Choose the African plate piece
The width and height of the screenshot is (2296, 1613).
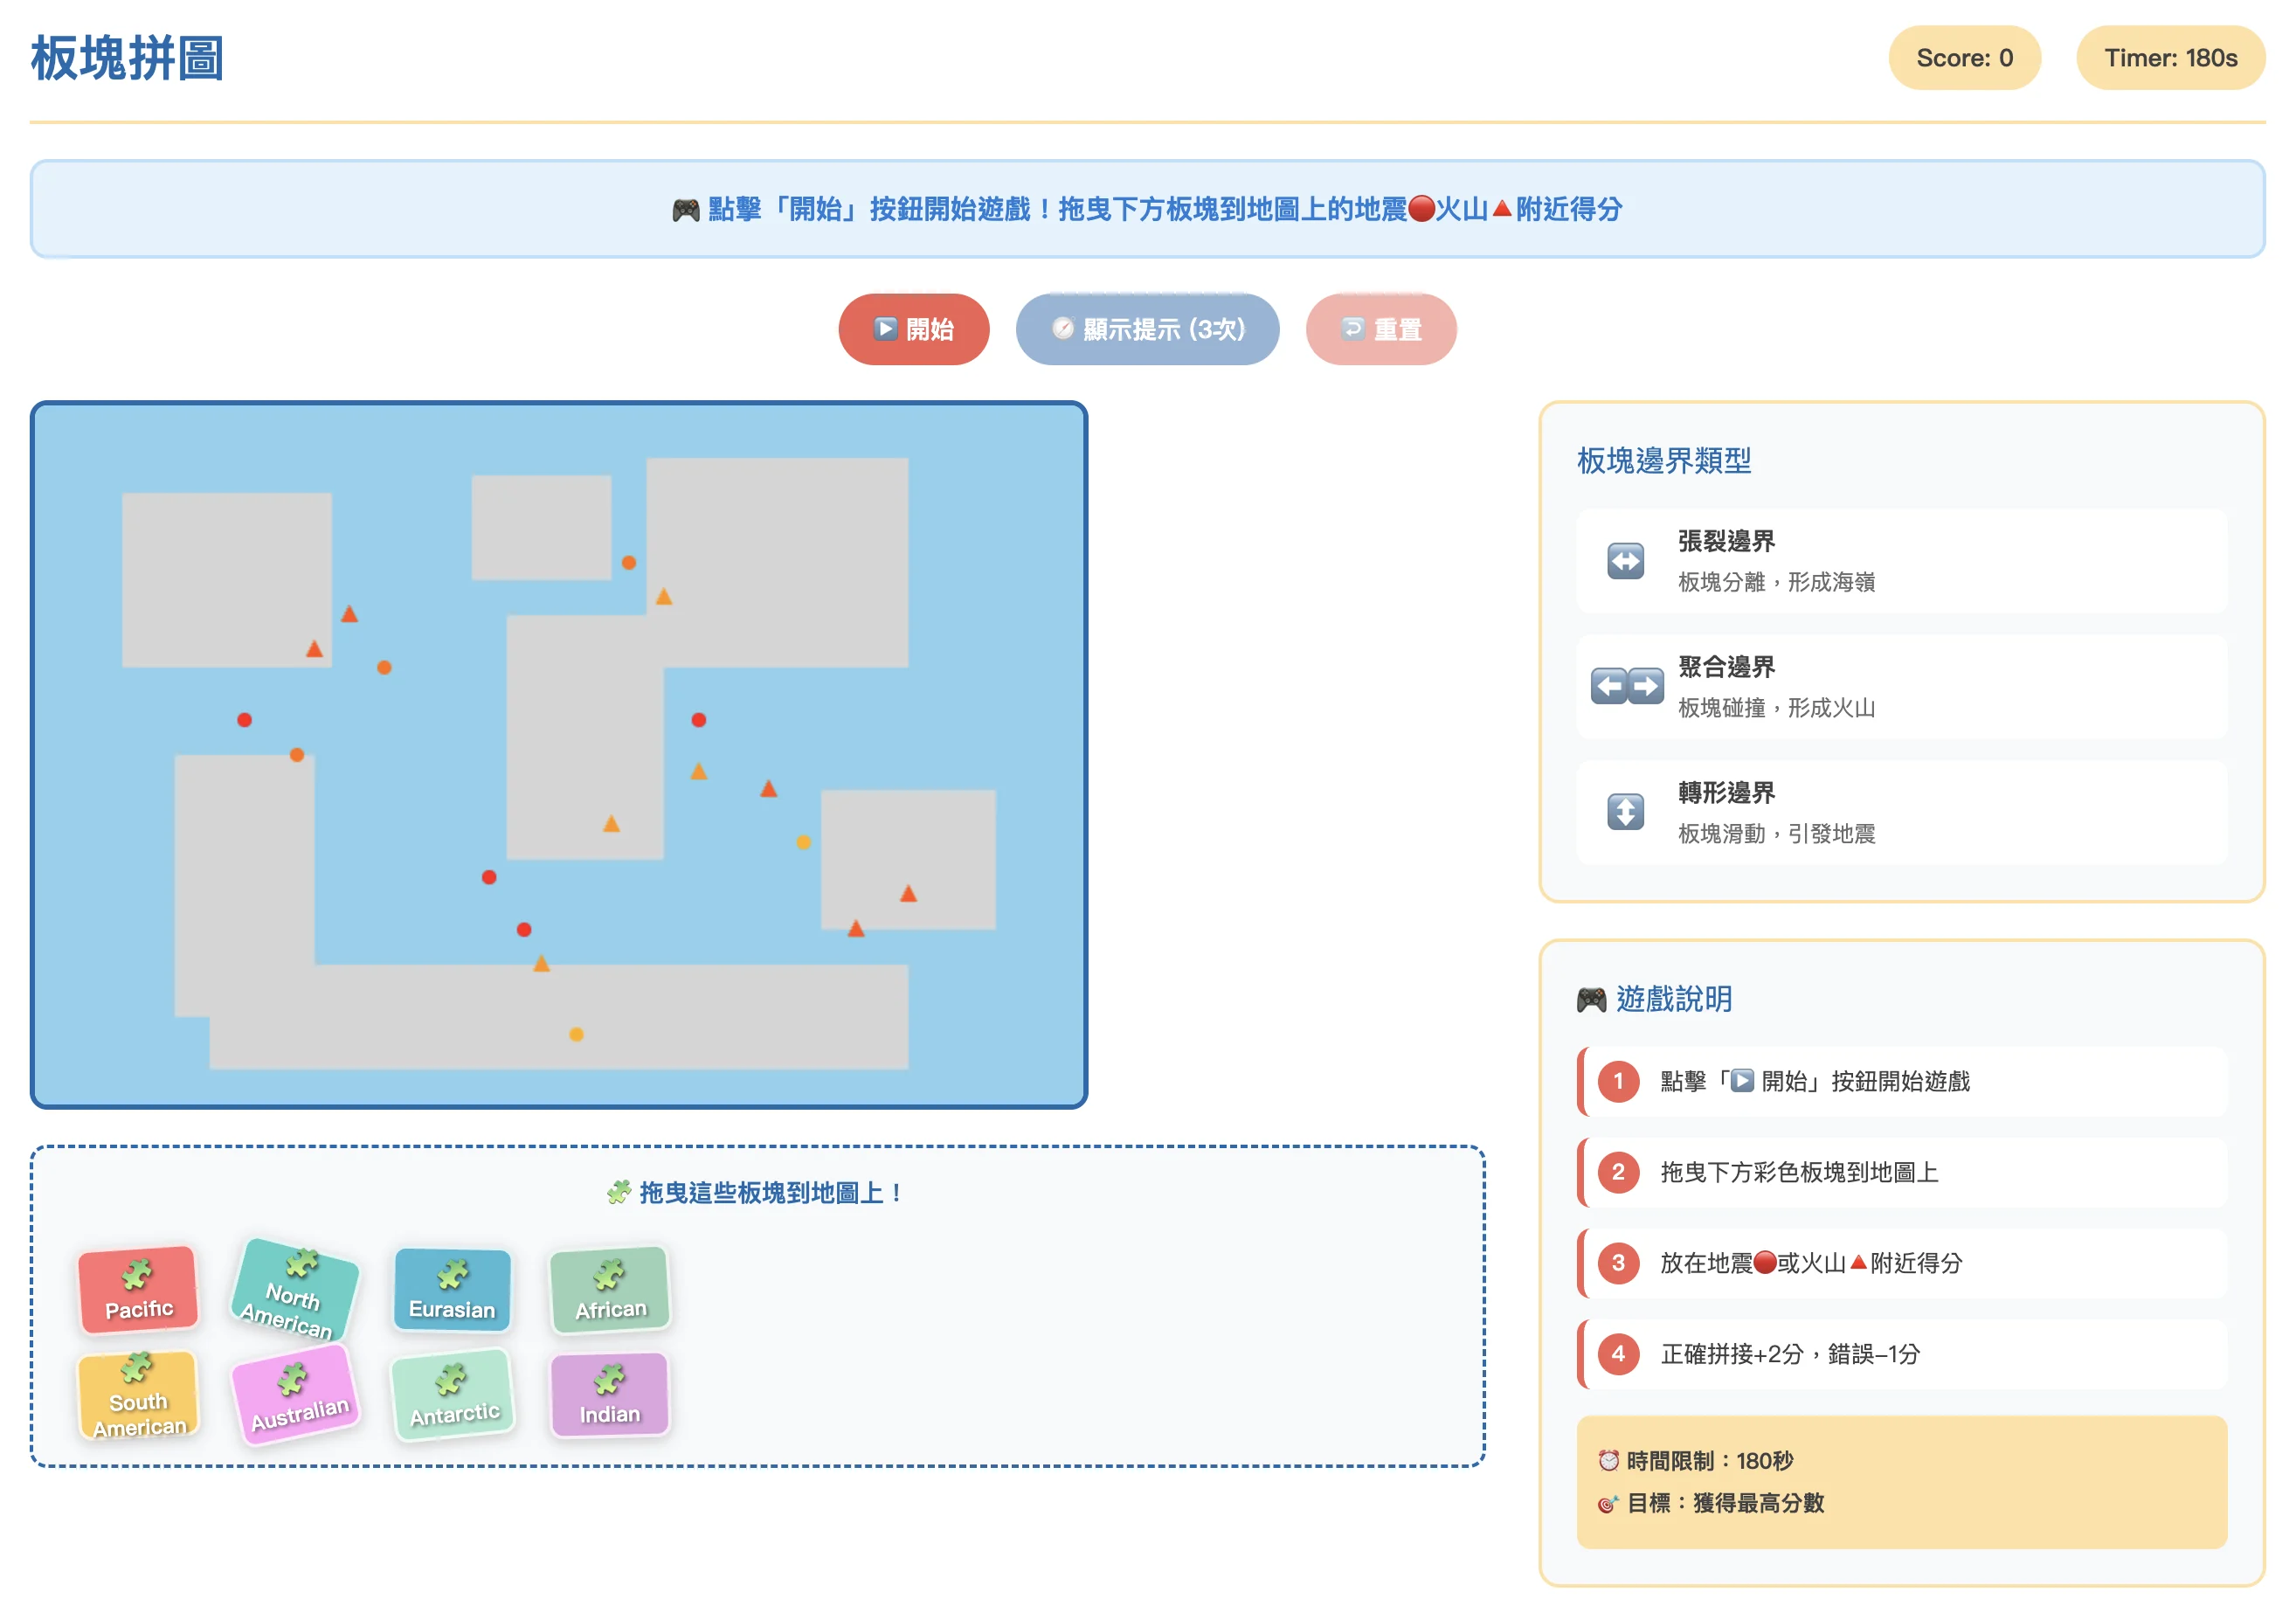610,1290
